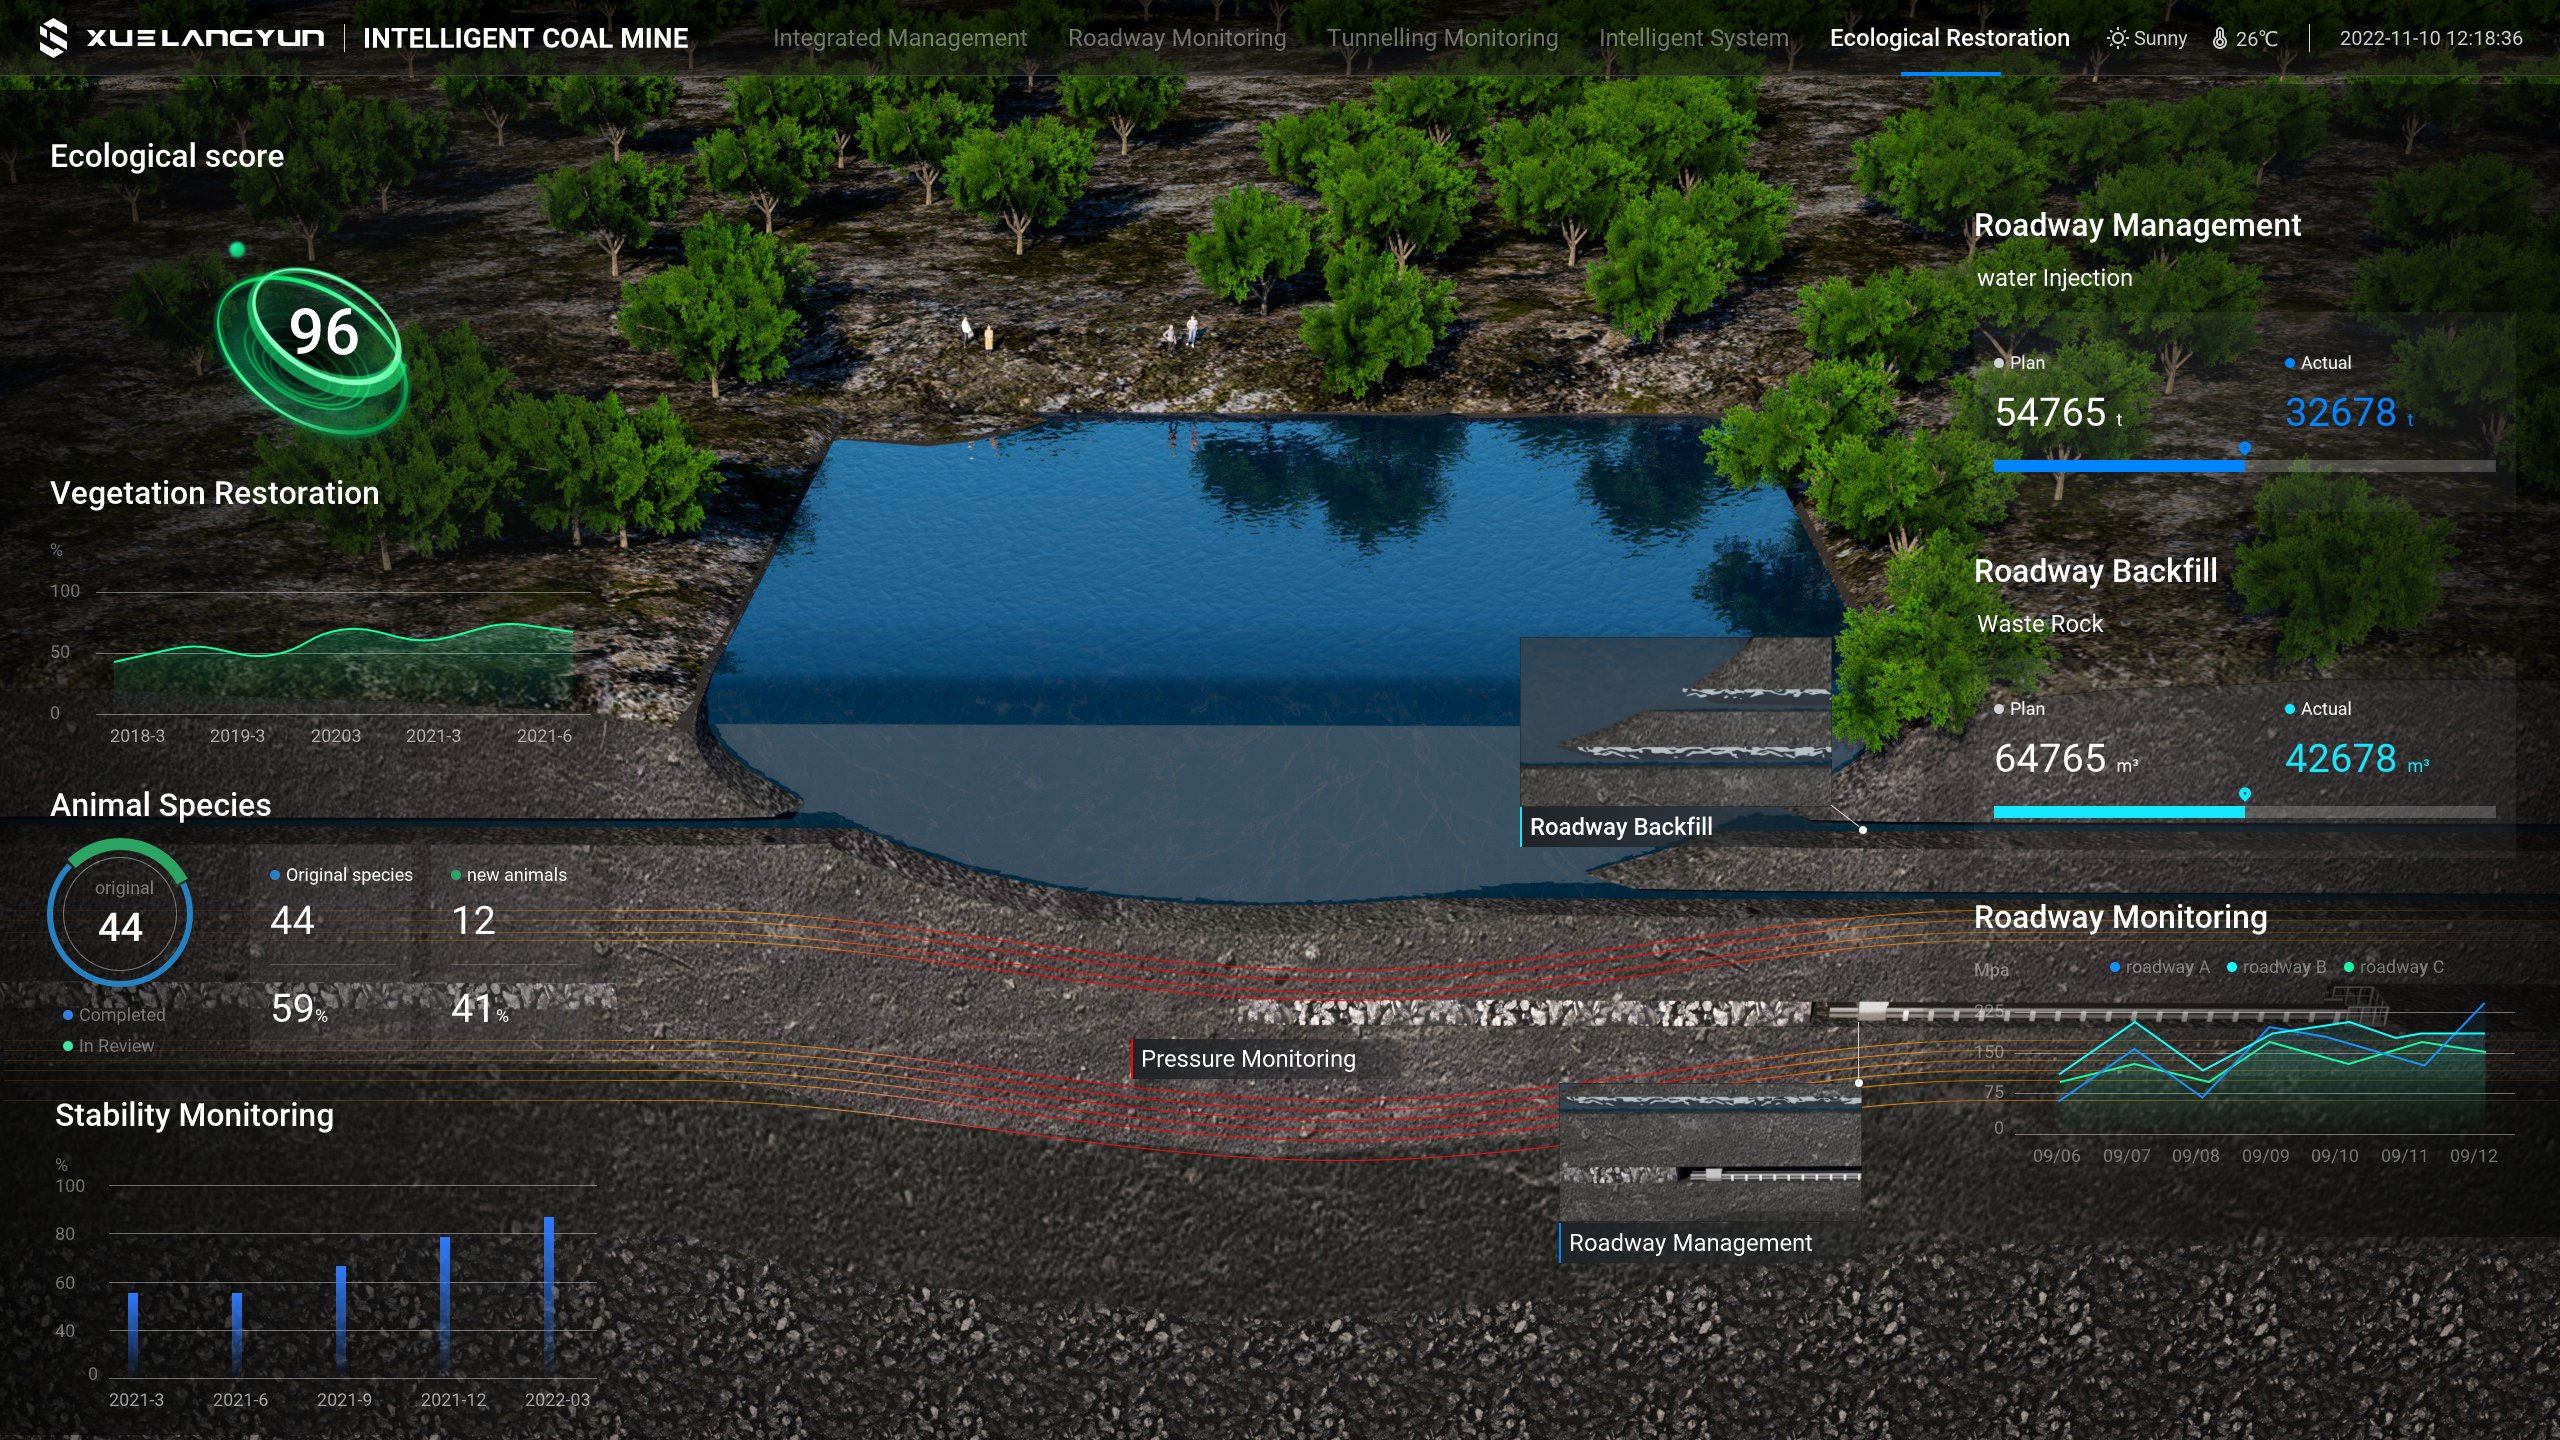Viewport: 2560px width, 1440px height.
Task: Toggle the roadway C legend
Action: [2400, 967]
